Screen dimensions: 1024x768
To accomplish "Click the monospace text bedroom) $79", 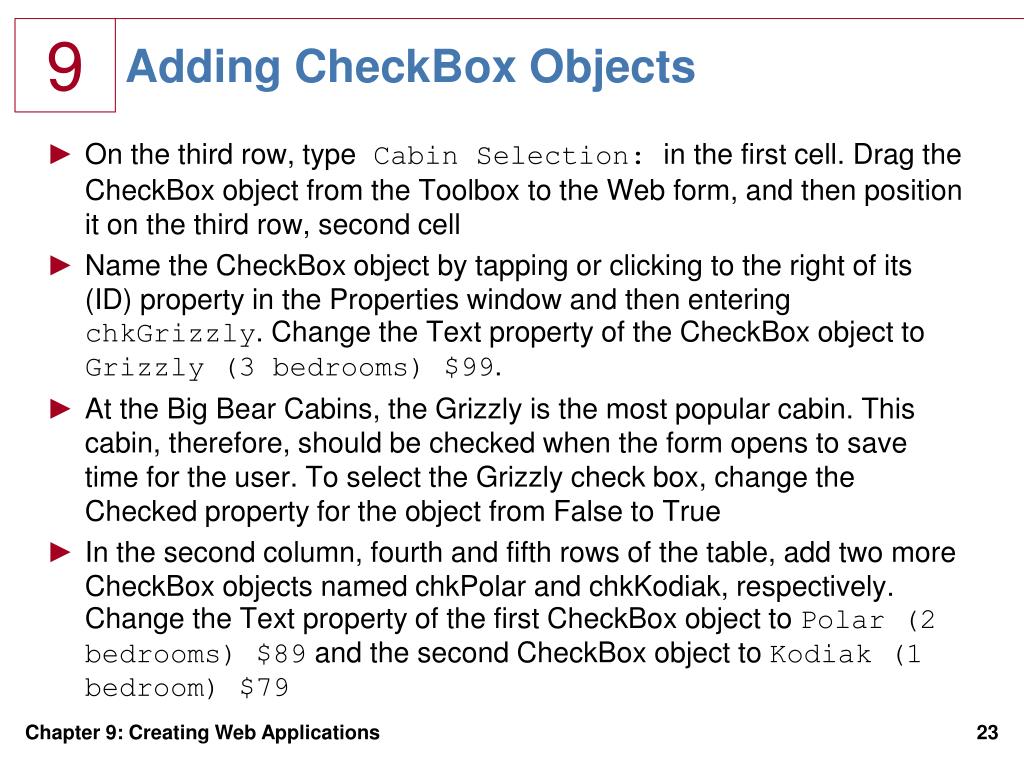I will (187, 688).
